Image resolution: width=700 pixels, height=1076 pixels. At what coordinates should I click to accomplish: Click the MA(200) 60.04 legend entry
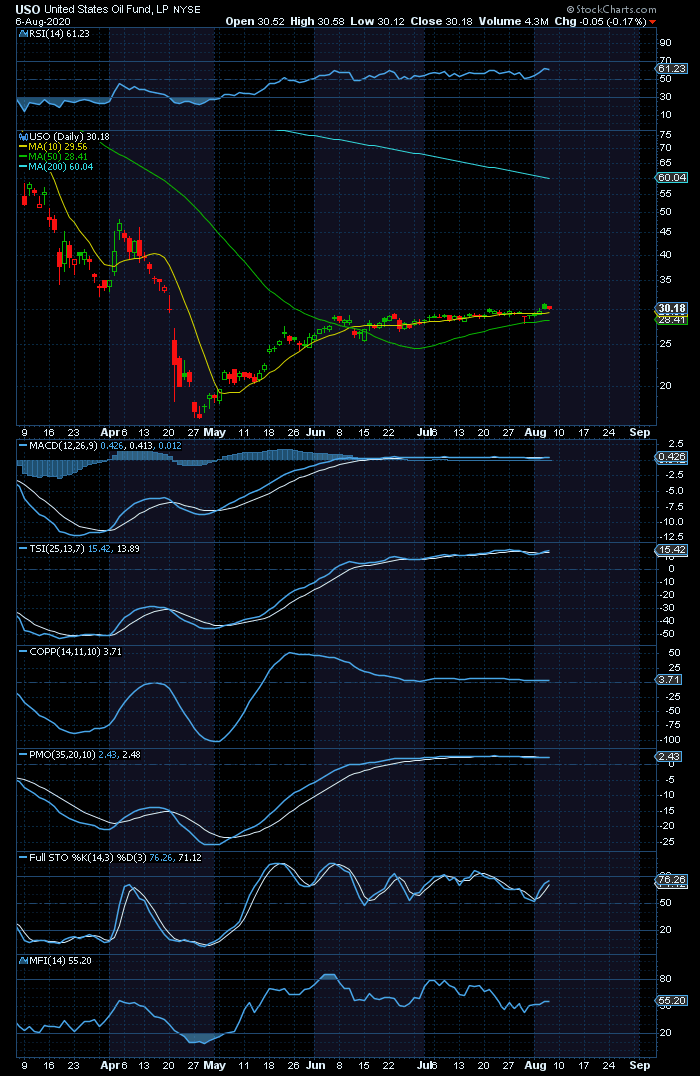[60, 167]
